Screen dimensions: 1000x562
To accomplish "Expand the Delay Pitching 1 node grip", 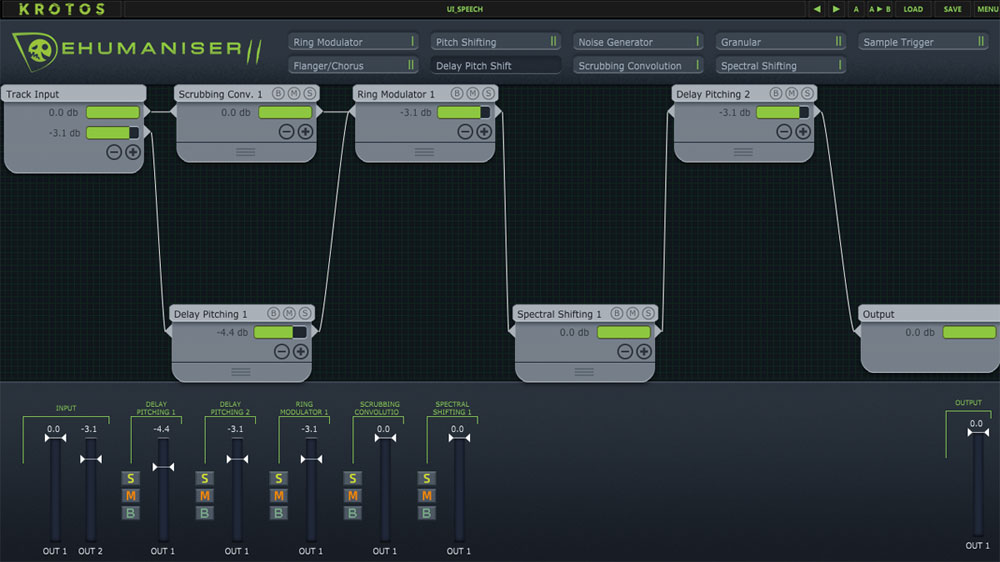I will pyautogui.click(x=240, y=372).
